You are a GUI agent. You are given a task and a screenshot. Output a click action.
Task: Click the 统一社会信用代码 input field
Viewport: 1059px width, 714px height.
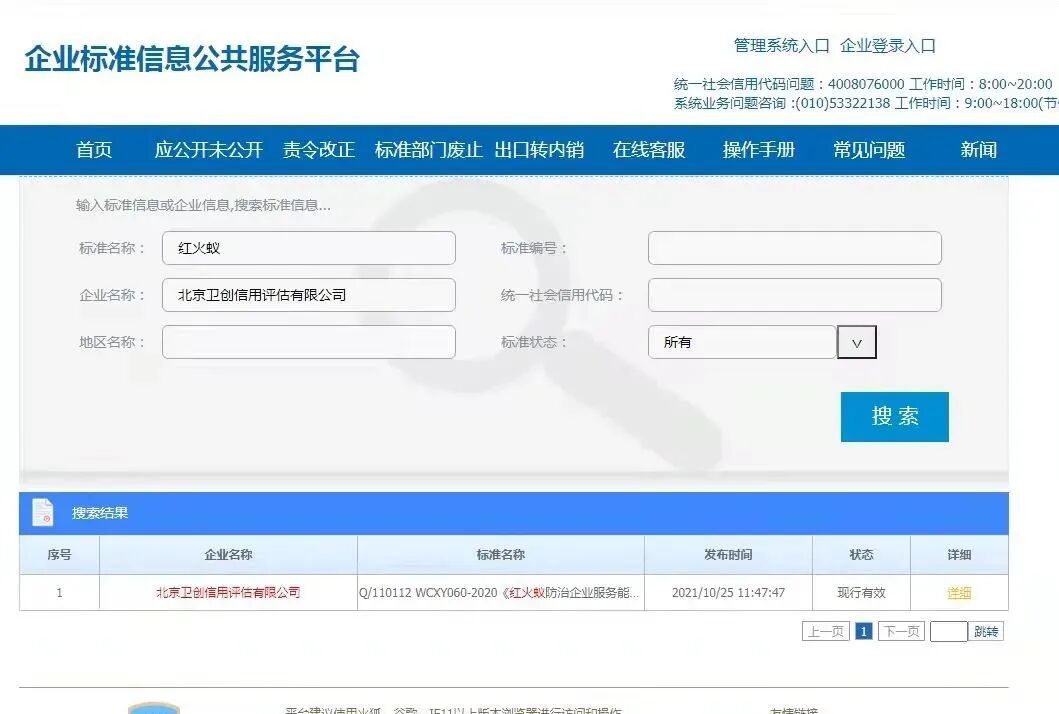794,295
